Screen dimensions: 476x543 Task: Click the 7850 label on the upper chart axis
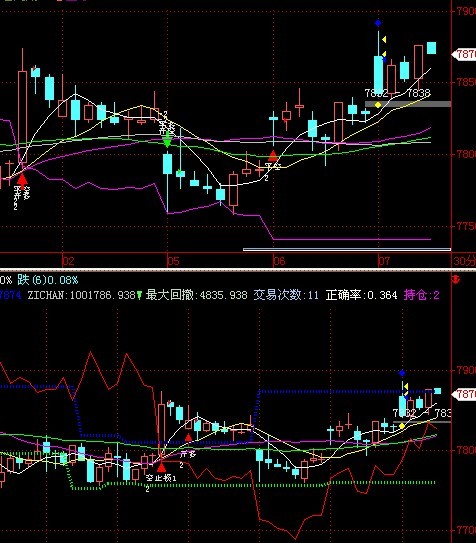coord(466,82)
